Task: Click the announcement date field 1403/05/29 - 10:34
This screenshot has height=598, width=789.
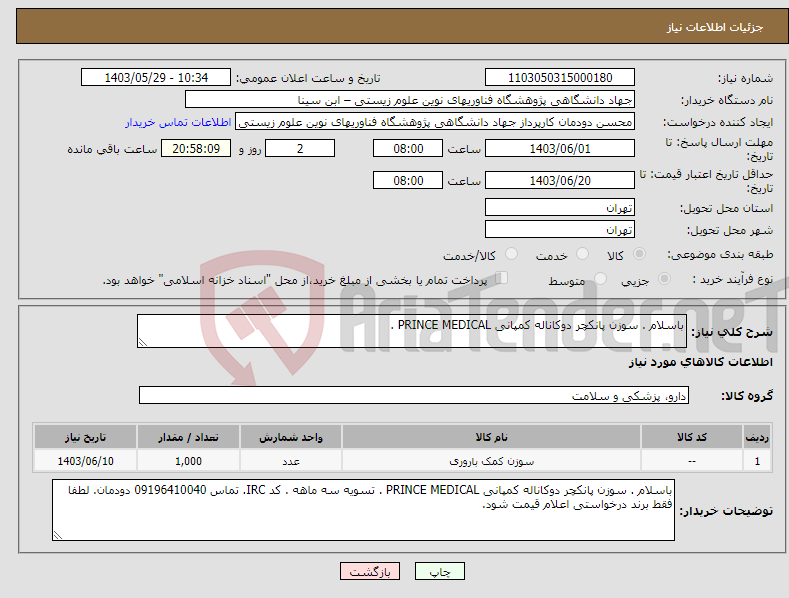Action: click(156, 78)
